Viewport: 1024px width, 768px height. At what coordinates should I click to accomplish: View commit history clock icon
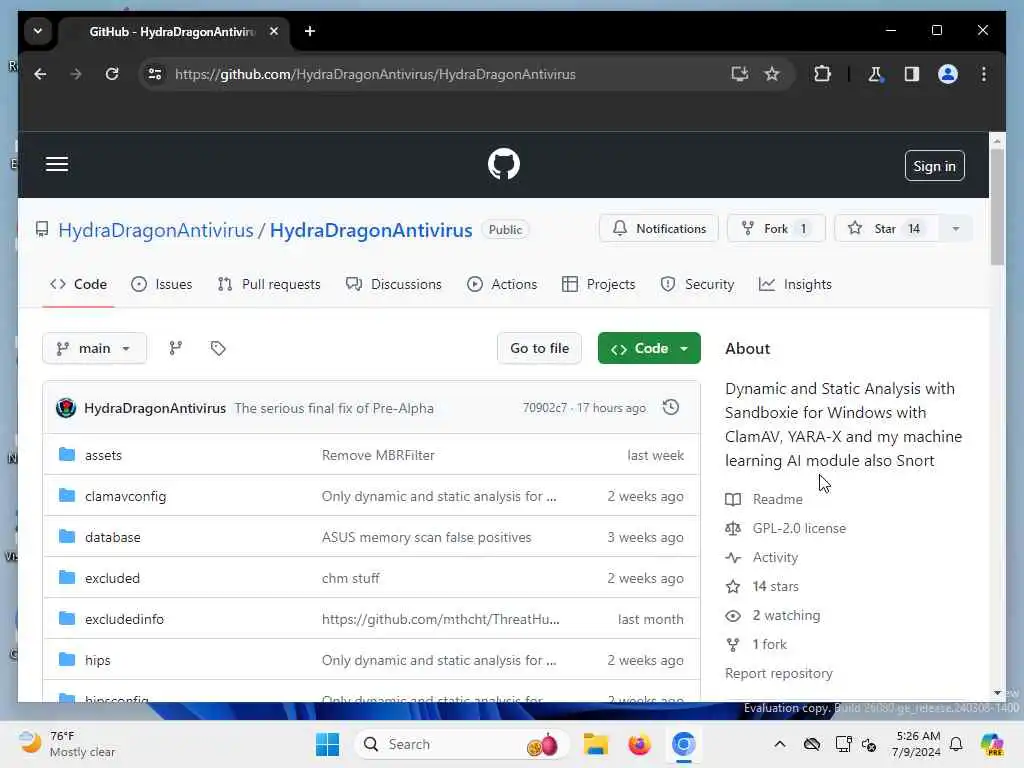(x=671, y=408)
